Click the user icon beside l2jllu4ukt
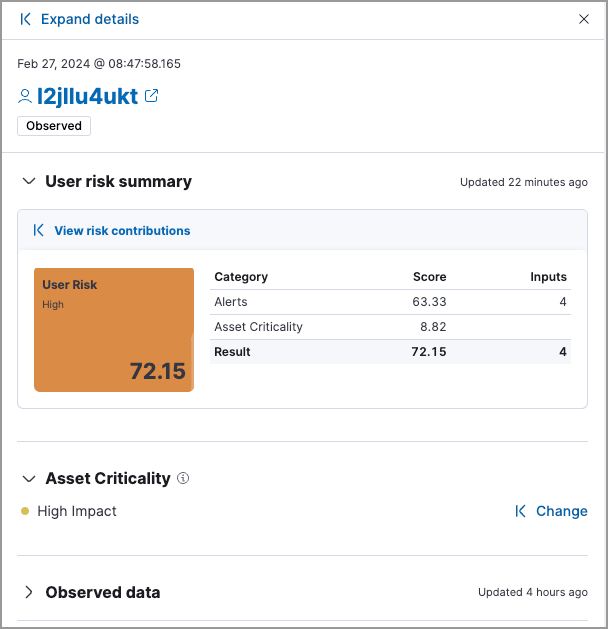Screen dimensions: 608x629 [x=25, y=97]
